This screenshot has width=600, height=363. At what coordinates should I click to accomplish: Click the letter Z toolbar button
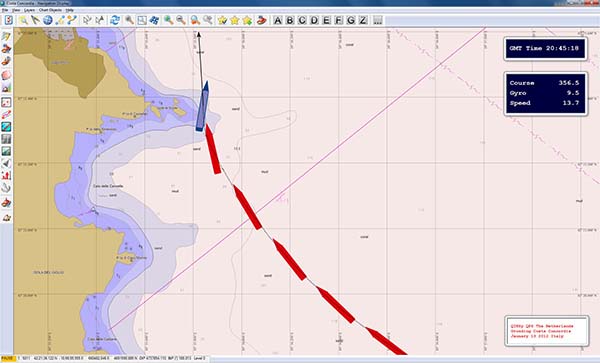tap(363, 20)
